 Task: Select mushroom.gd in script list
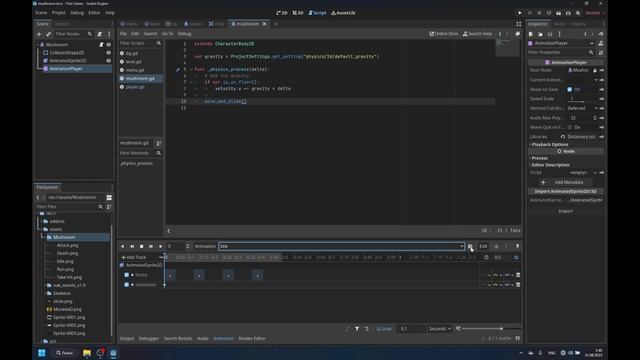click(x=140, y=78)
